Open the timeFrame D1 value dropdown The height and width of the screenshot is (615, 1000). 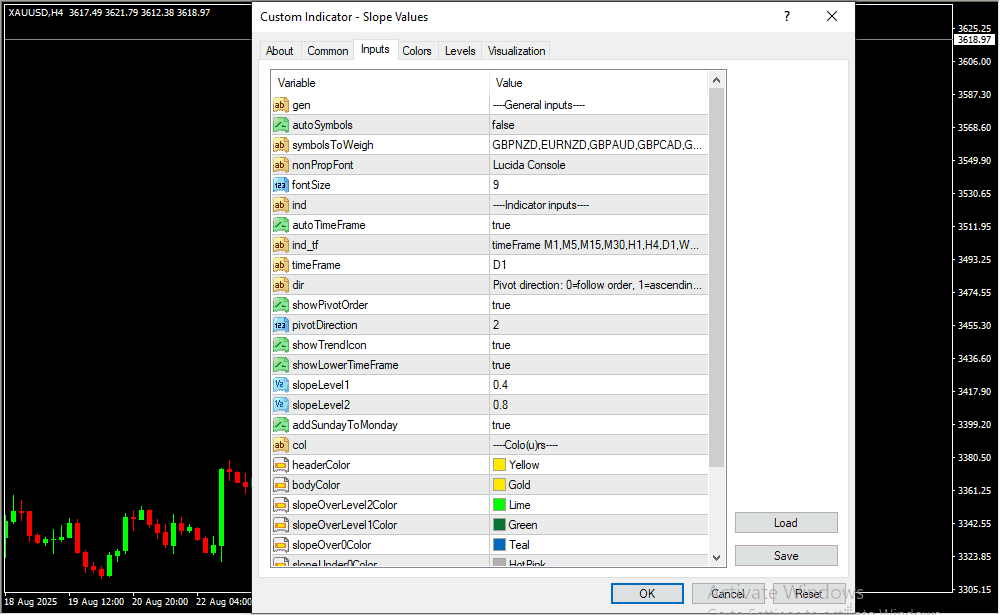[x=597, y=265]
